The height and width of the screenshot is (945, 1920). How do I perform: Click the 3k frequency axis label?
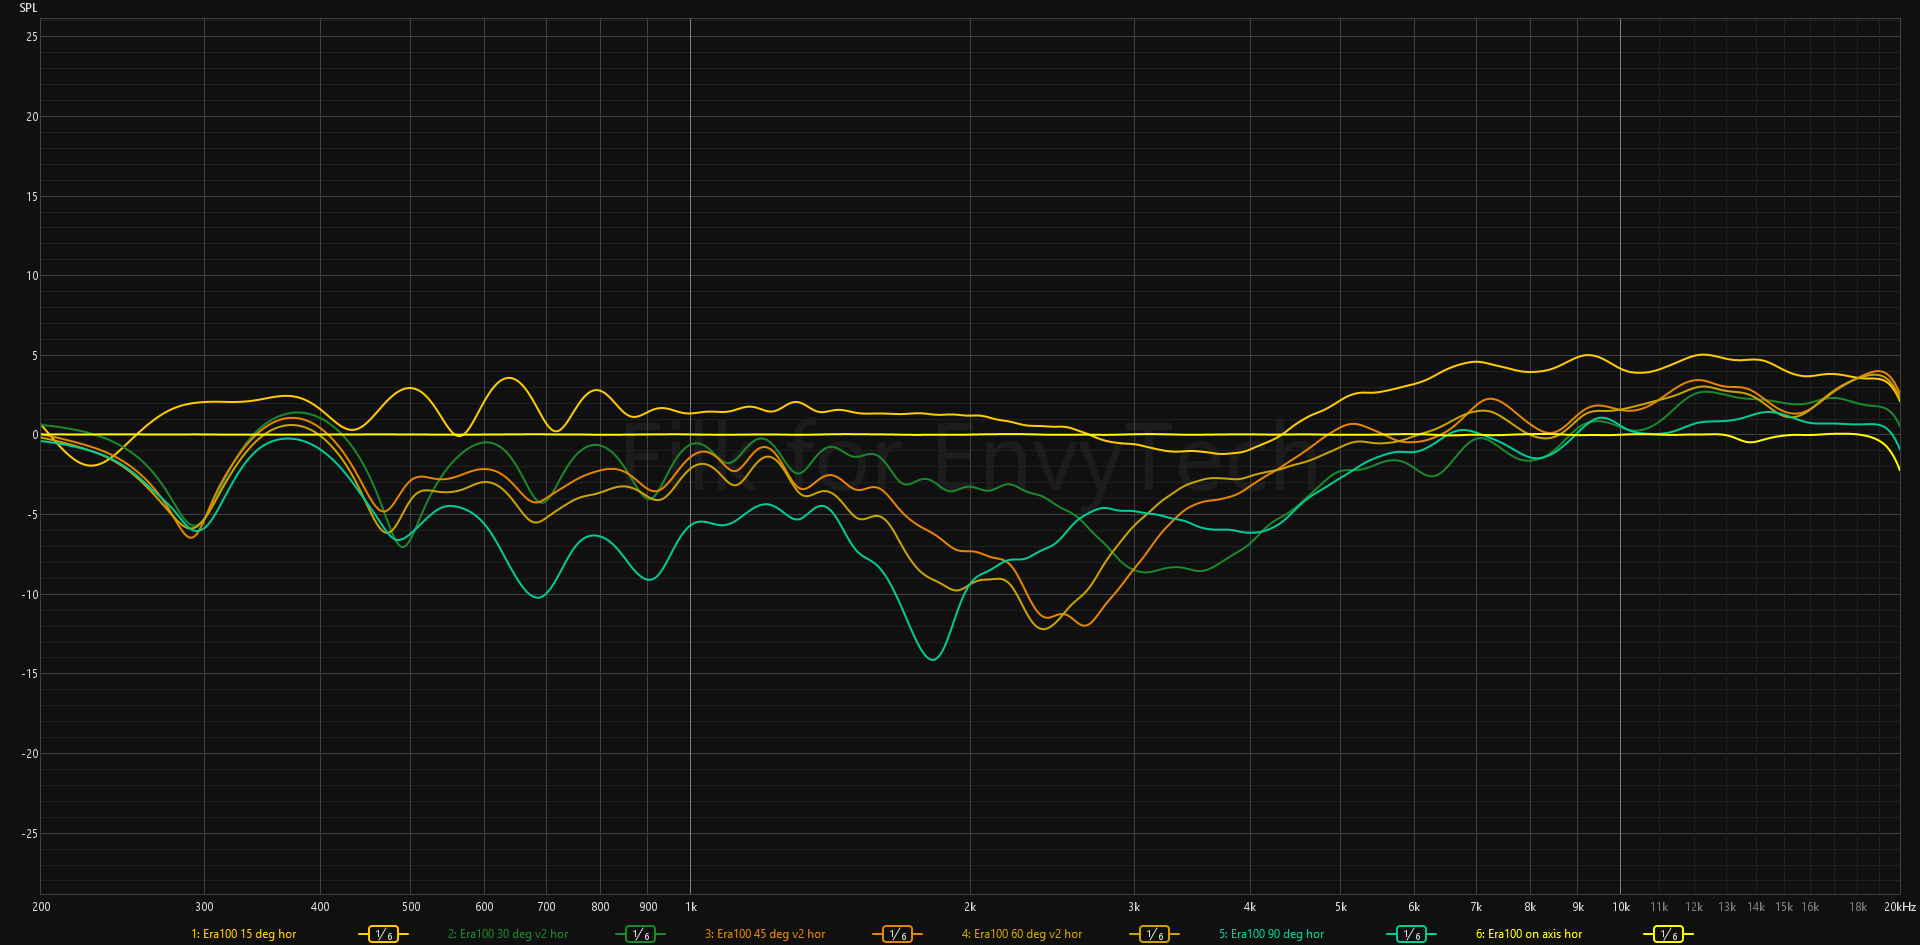pyautogui.click(x=1134, y=907)
